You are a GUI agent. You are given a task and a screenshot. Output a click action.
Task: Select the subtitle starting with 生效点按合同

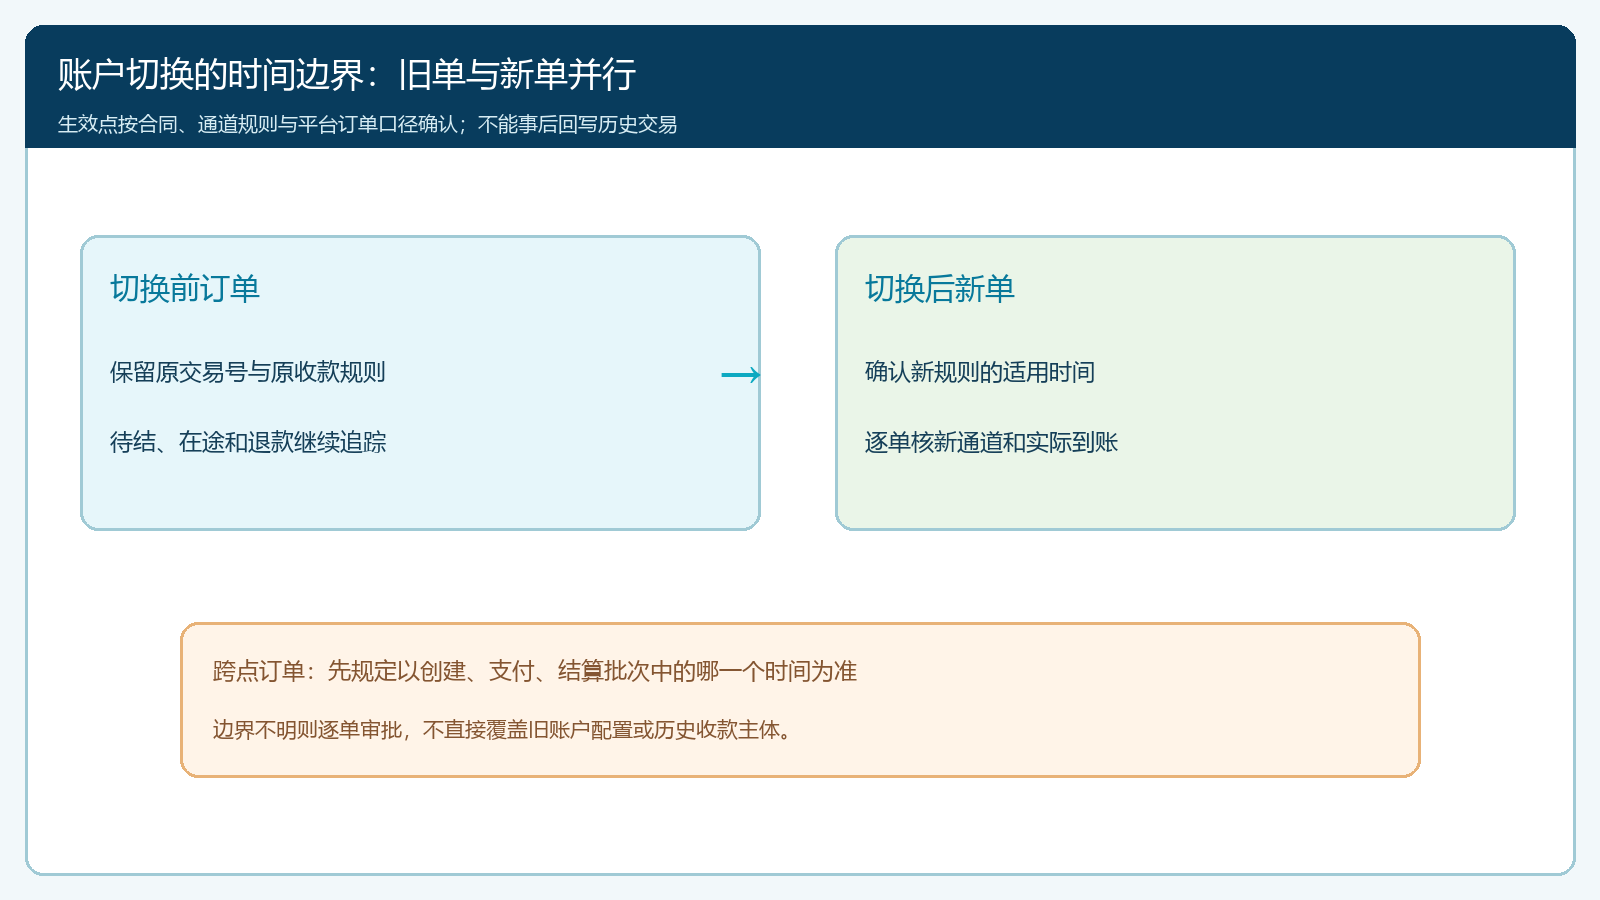pos(367,125)
